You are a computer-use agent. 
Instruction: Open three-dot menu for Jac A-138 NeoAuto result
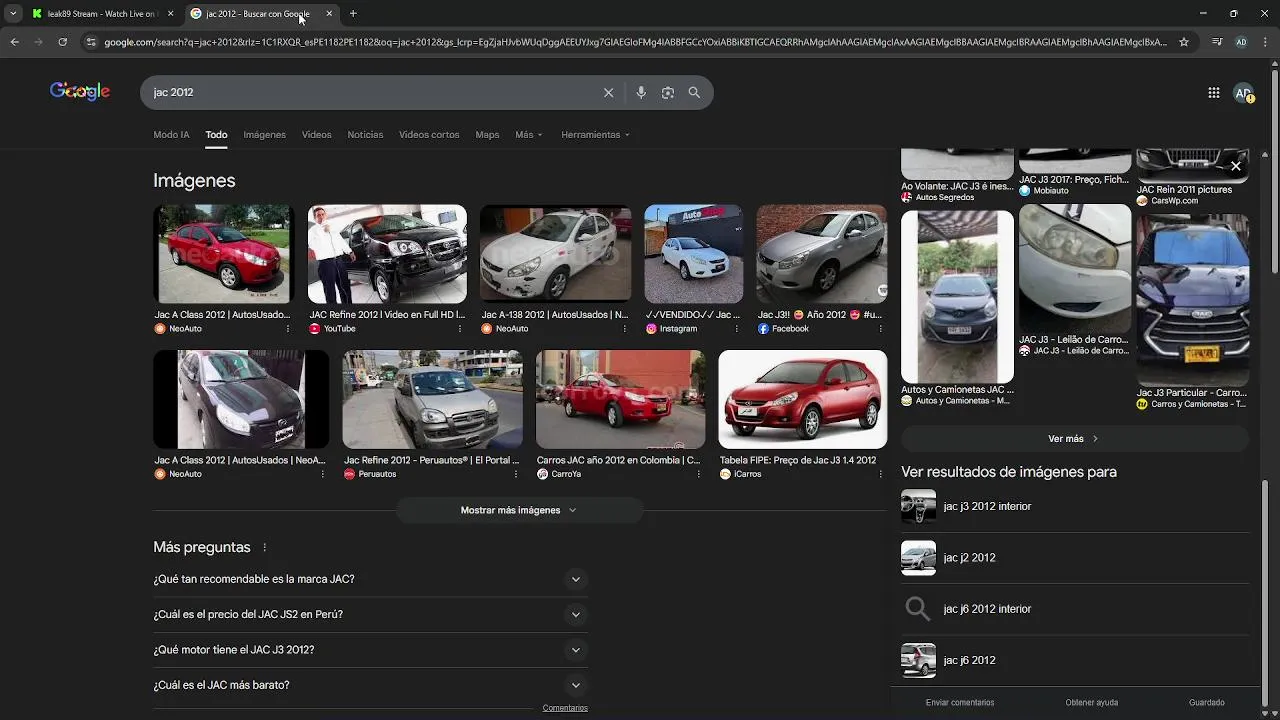[x=626, y=328]
